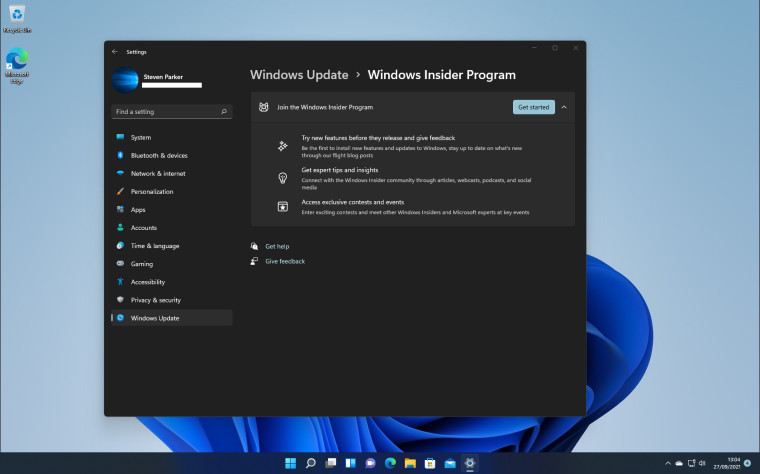Click the Network wifi icon in sidebar
Screen dimensions: 760x474
tap(120, 173)
